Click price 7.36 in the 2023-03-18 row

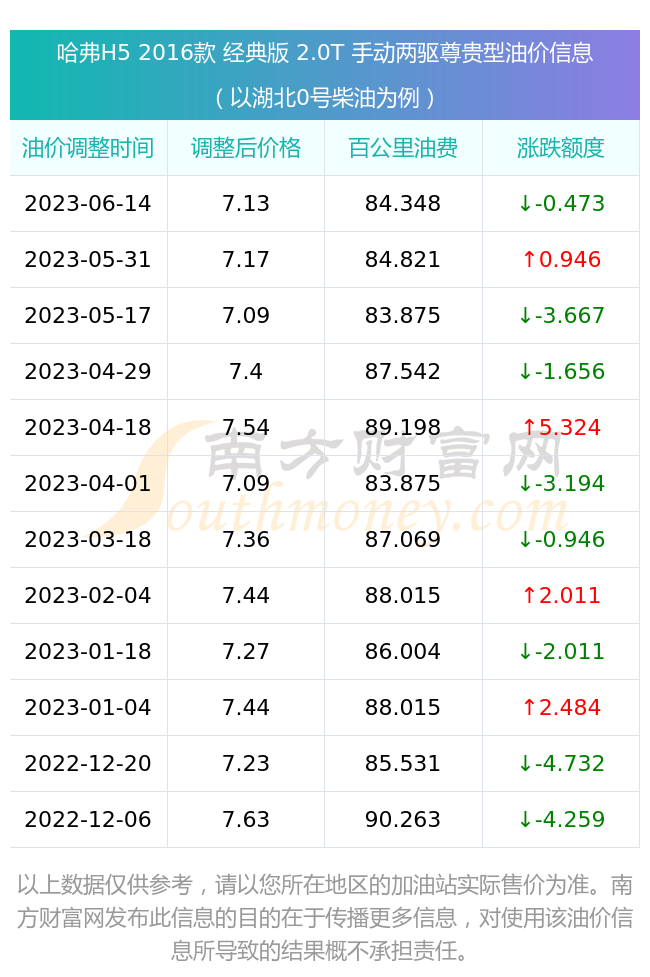point(246,540)
